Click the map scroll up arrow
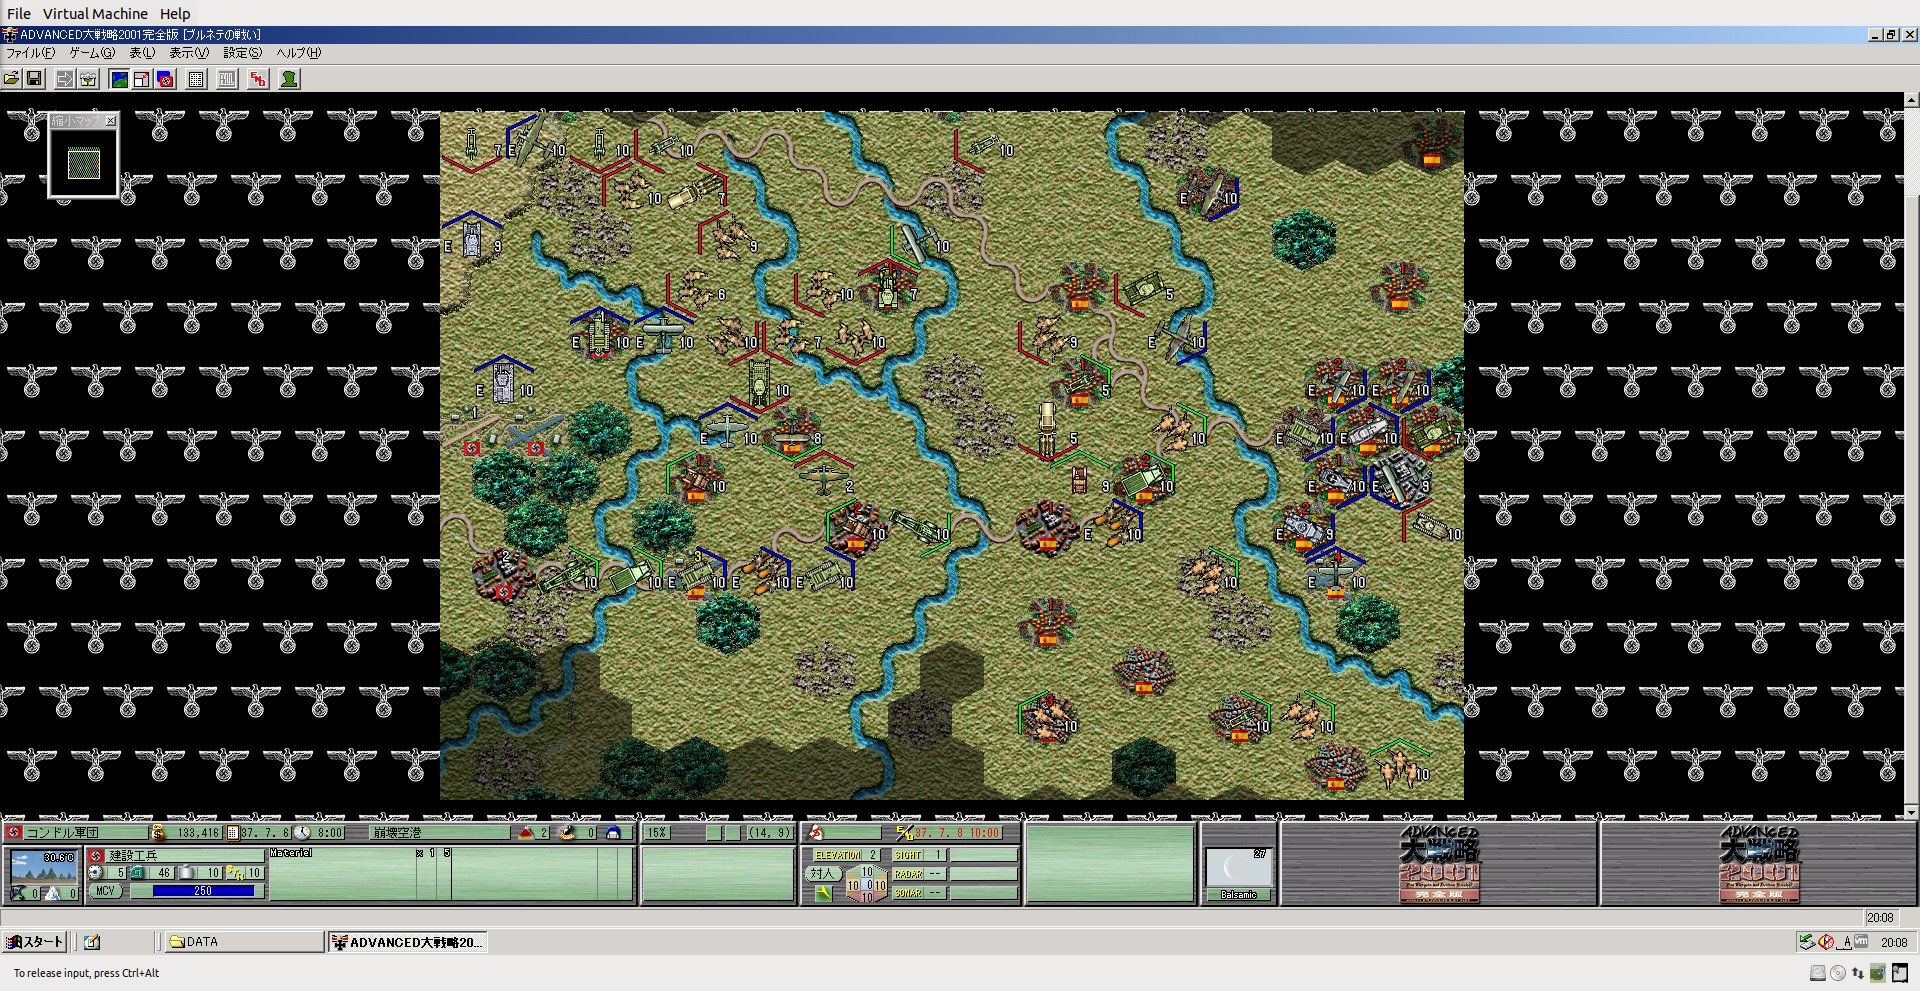The height and width of the screenshot is (991, 1920). [1911, 100]
